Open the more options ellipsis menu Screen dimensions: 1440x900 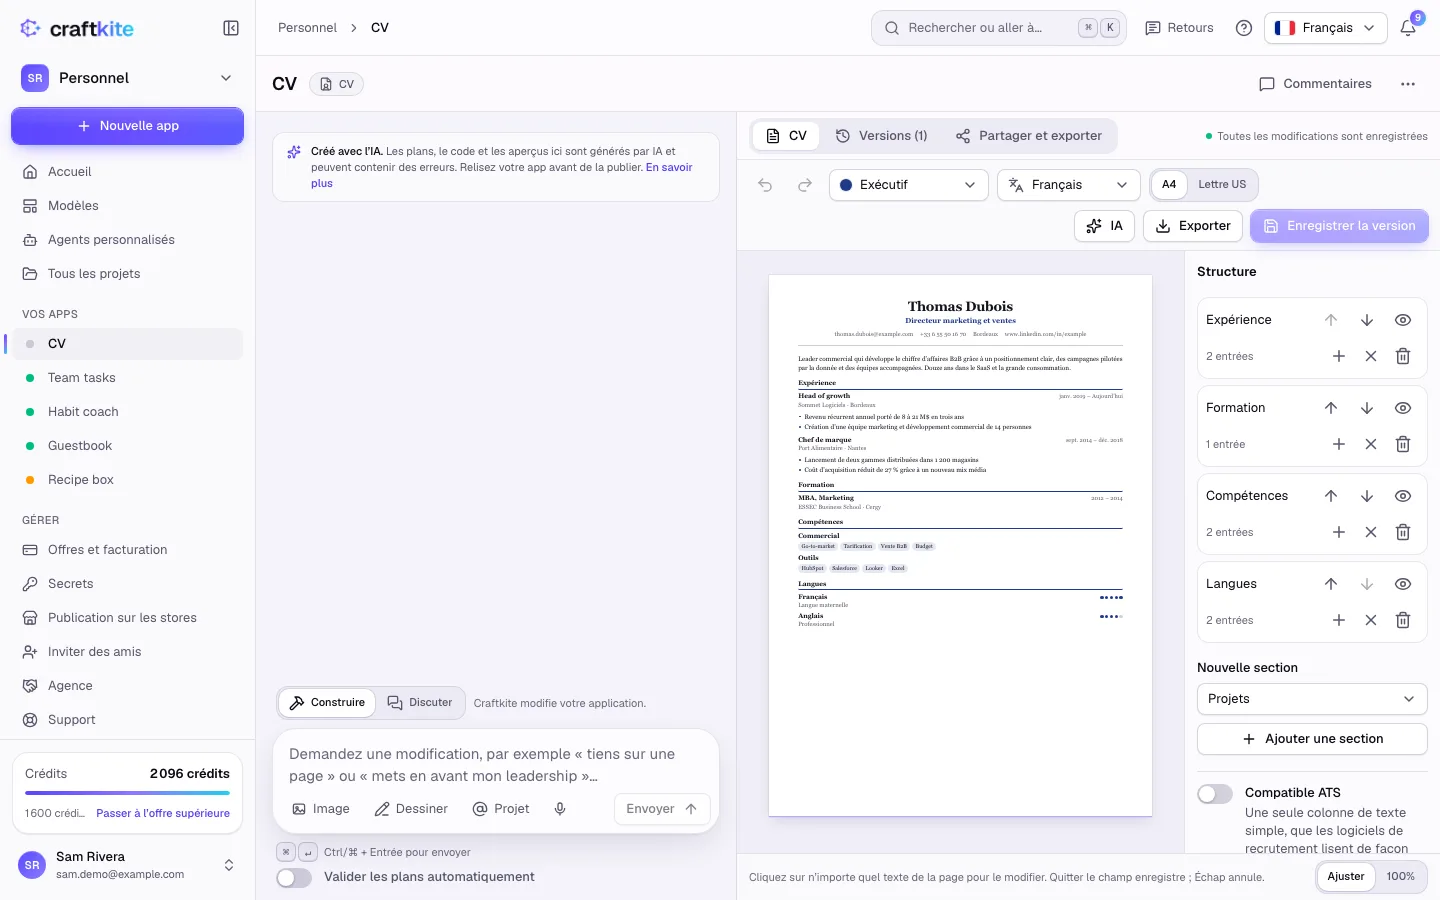click(x=1408, y=84)
